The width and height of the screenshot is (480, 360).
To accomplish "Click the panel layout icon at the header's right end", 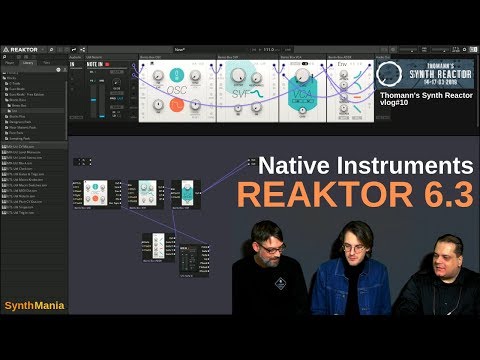I will [x=473, y=50].
